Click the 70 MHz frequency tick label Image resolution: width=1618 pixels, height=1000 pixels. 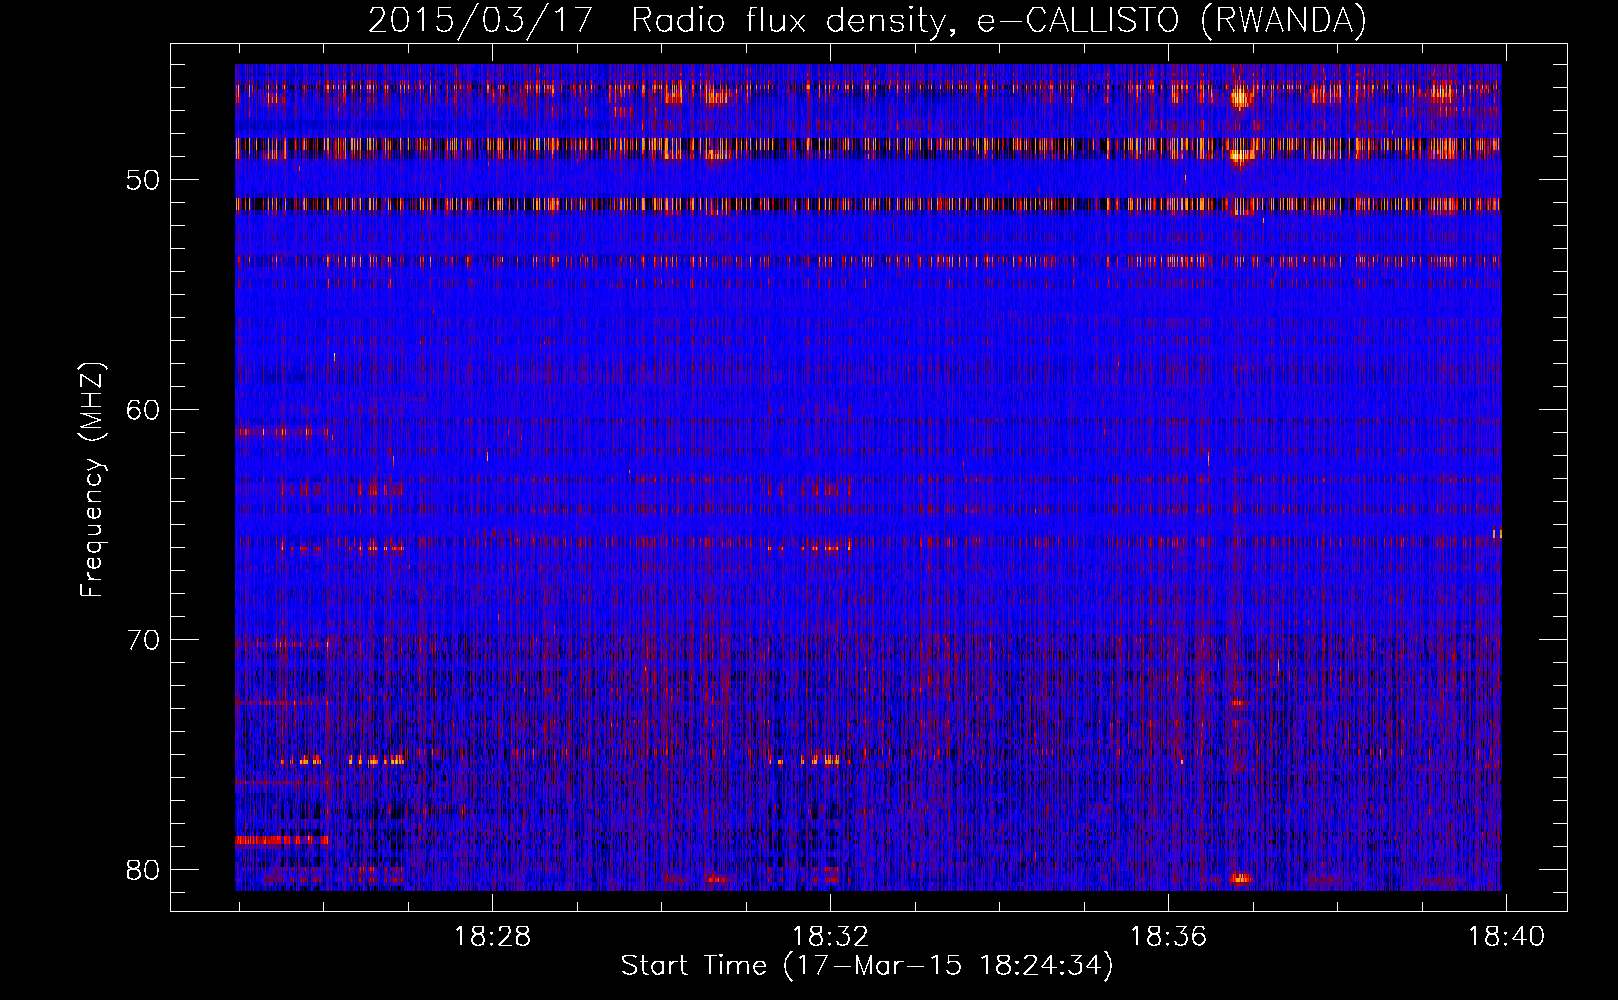coord(143,640)
